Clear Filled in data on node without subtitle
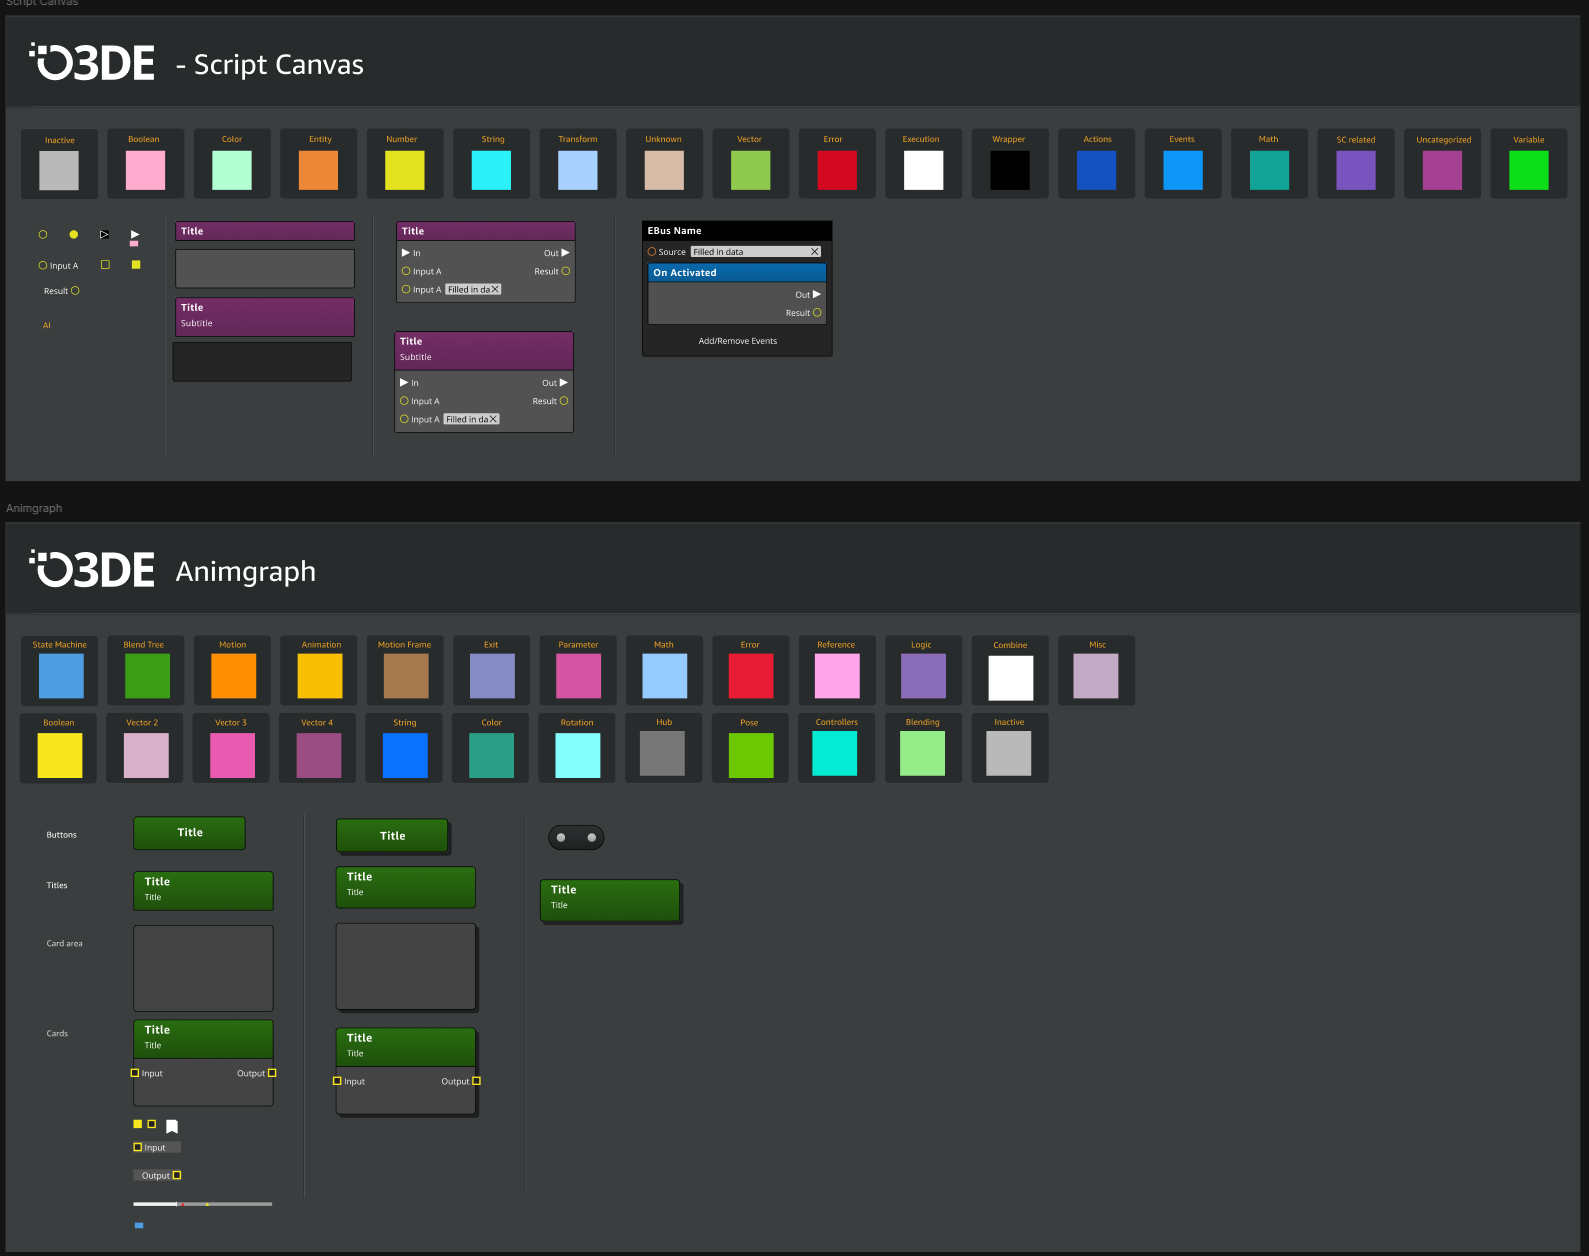Image resolution: width=1589 pixels, height=1256 pixels. [x=495, y=289]
